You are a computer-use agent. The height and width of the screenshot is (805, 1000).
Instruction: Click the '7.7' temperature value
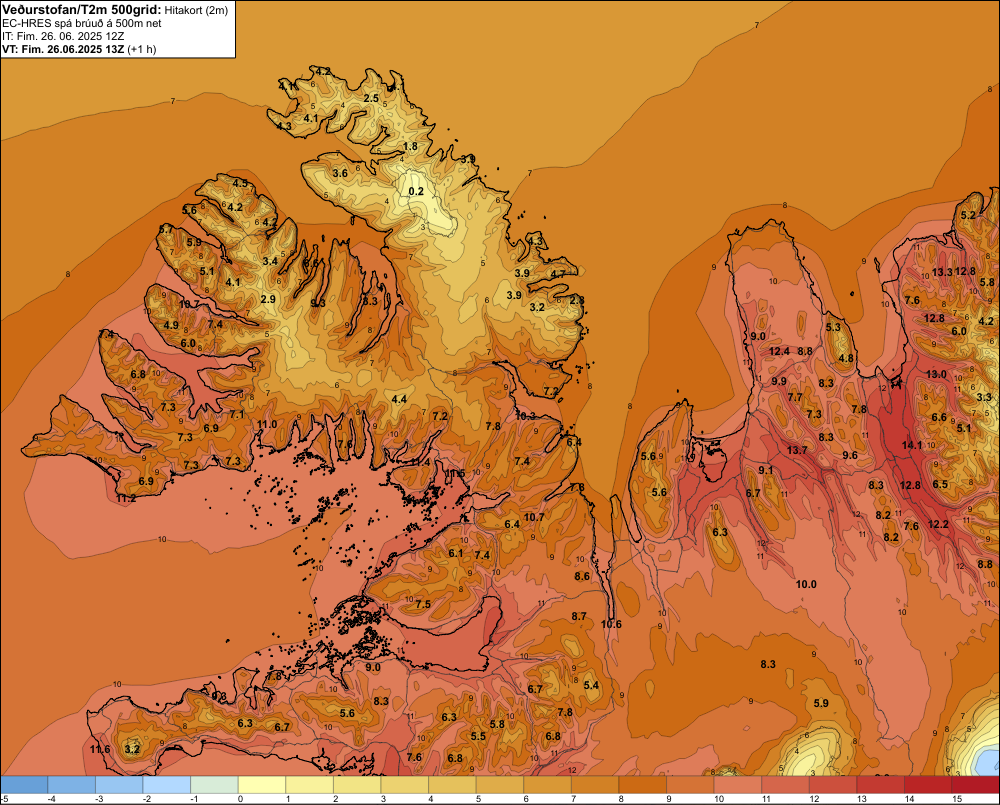(795, 397)
